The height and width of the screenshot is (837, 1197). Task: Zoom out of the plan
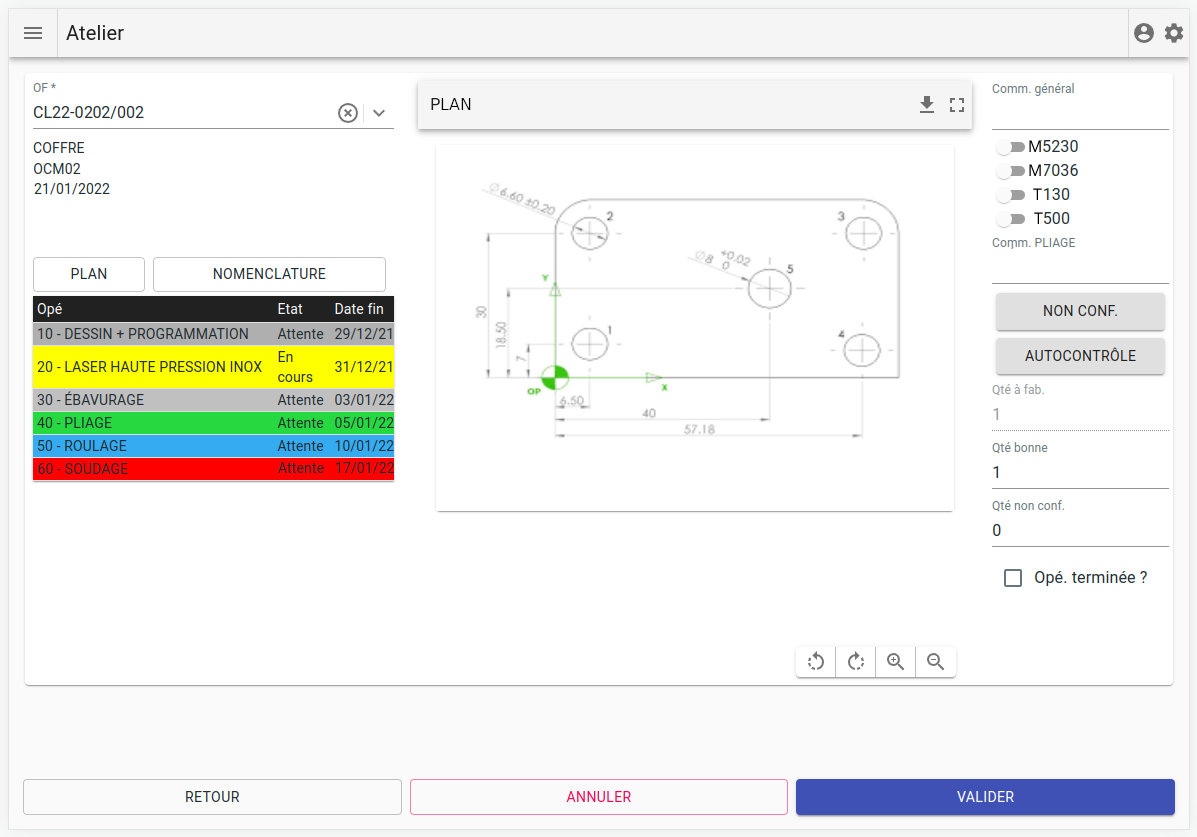click(x=936, y=661)
